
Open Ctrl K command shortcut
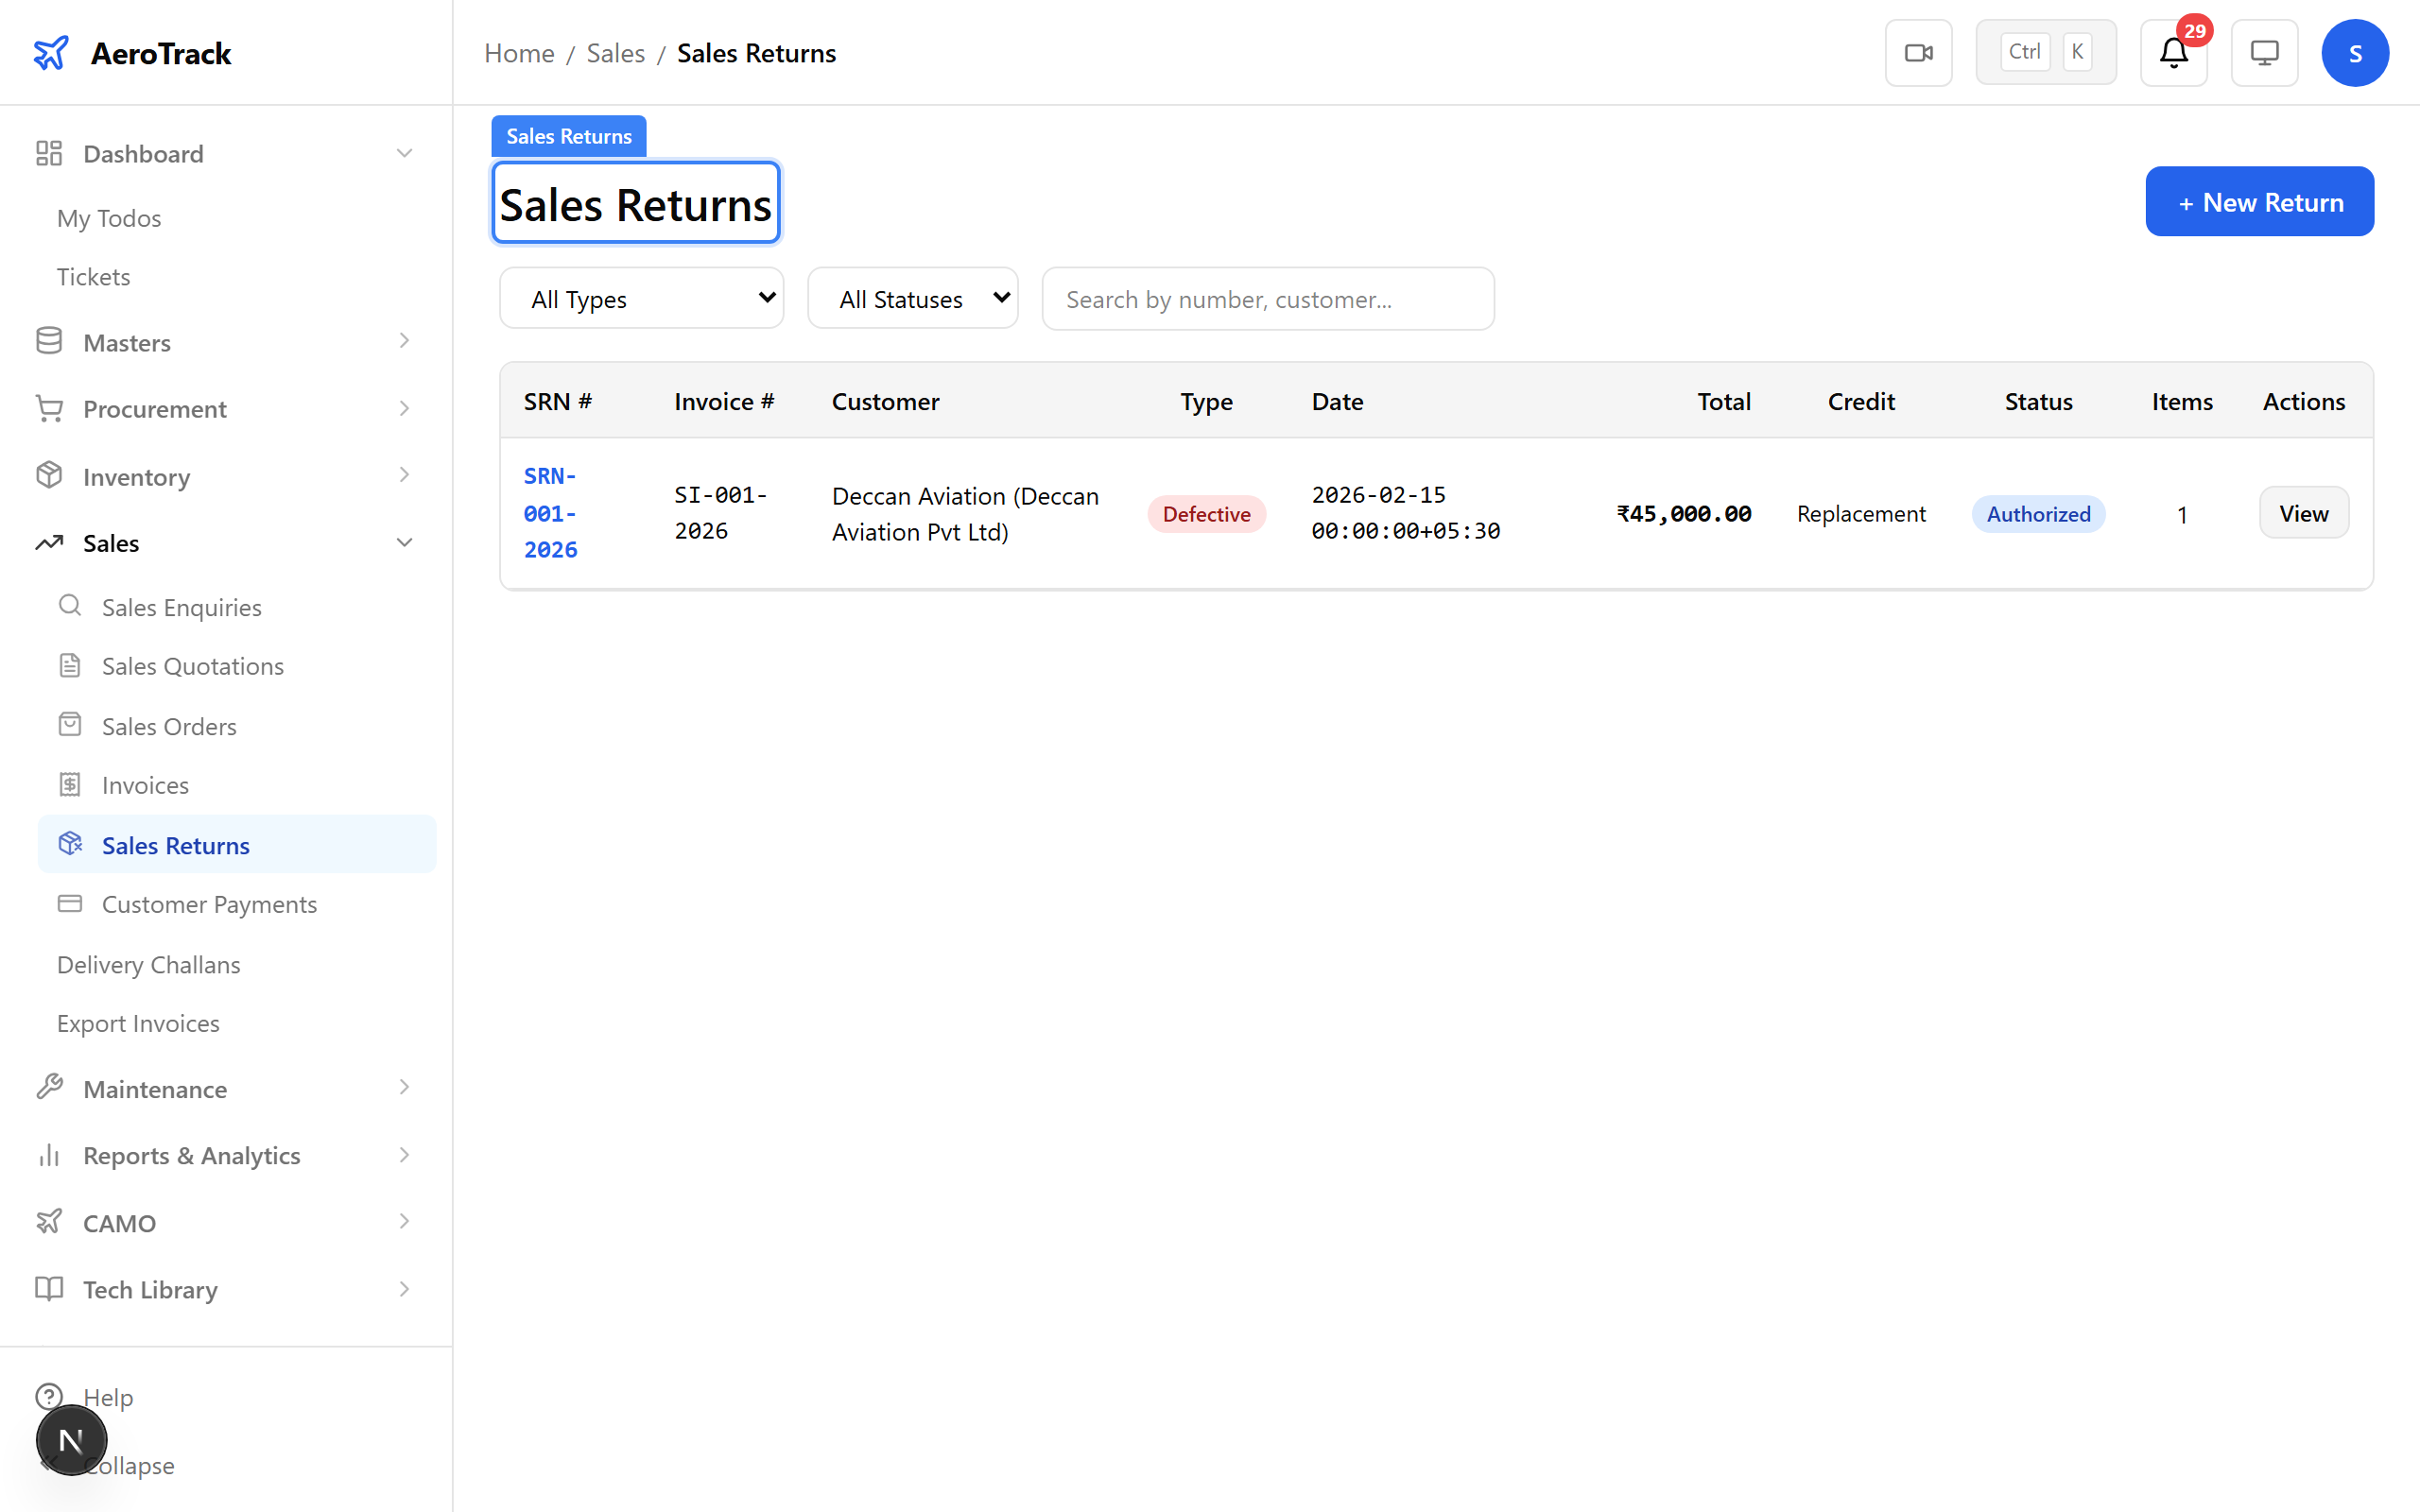pos(2046,53)
